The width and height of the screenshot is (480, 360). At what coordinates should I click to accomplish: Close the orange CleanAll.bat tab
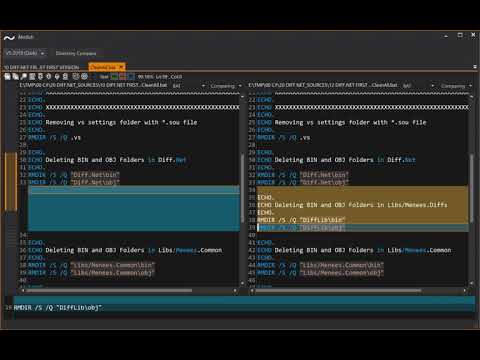point(121,67)
